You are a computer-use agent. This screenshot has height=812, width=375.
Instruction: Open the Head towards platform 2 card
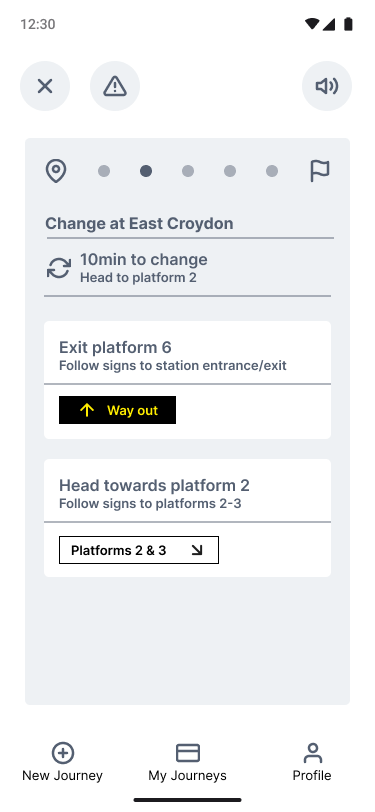pyautogui.click(x=188, y=518)
